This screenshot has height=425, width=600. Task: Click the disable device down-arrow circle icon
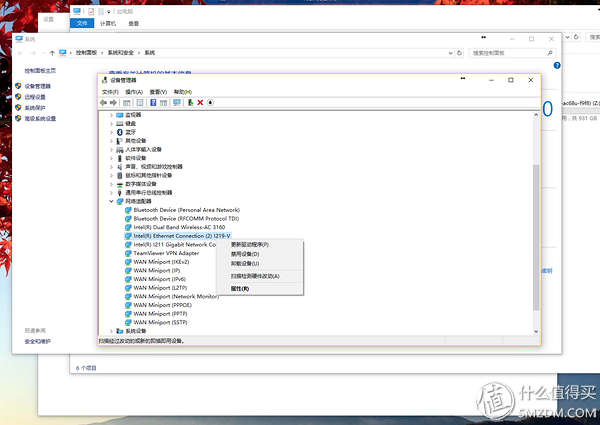click(210, 103)
